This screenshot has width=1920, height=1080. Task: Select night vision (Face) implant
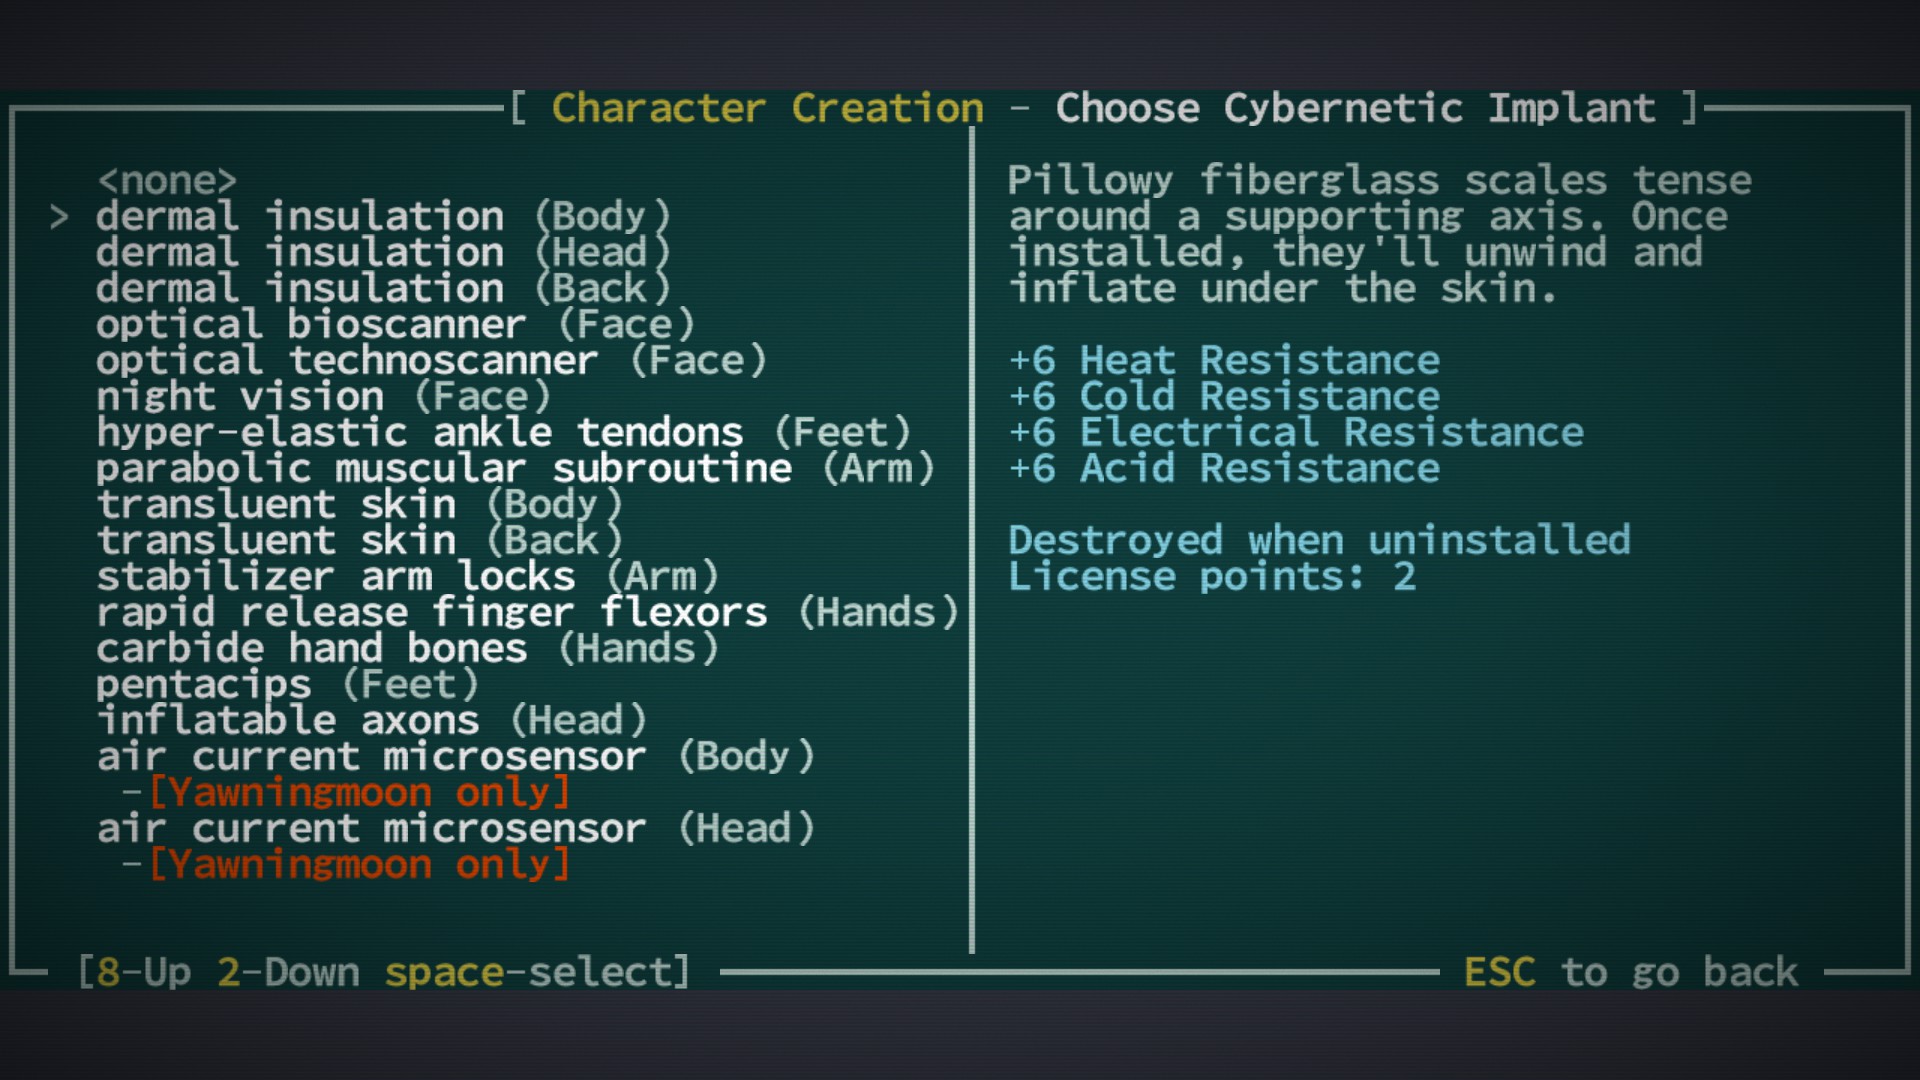323,397
